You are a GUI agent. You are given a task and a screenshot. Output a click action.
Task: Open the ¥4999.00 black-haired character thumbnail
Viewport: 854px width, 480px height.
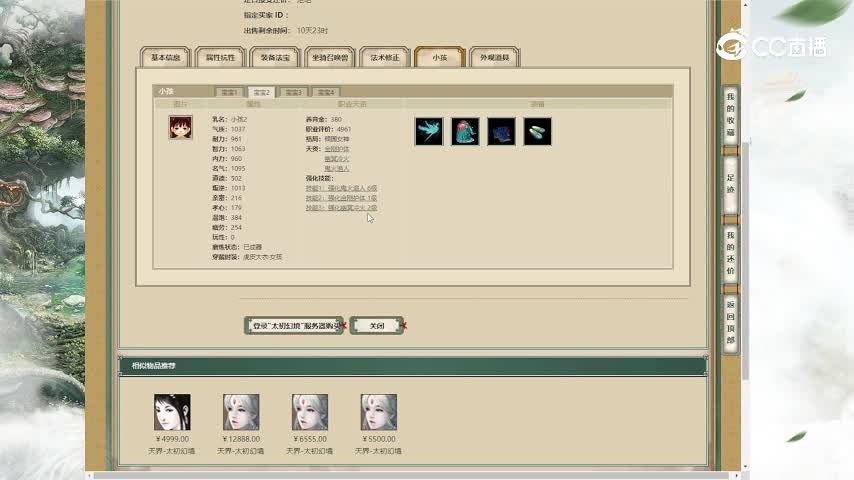[172, 412]
